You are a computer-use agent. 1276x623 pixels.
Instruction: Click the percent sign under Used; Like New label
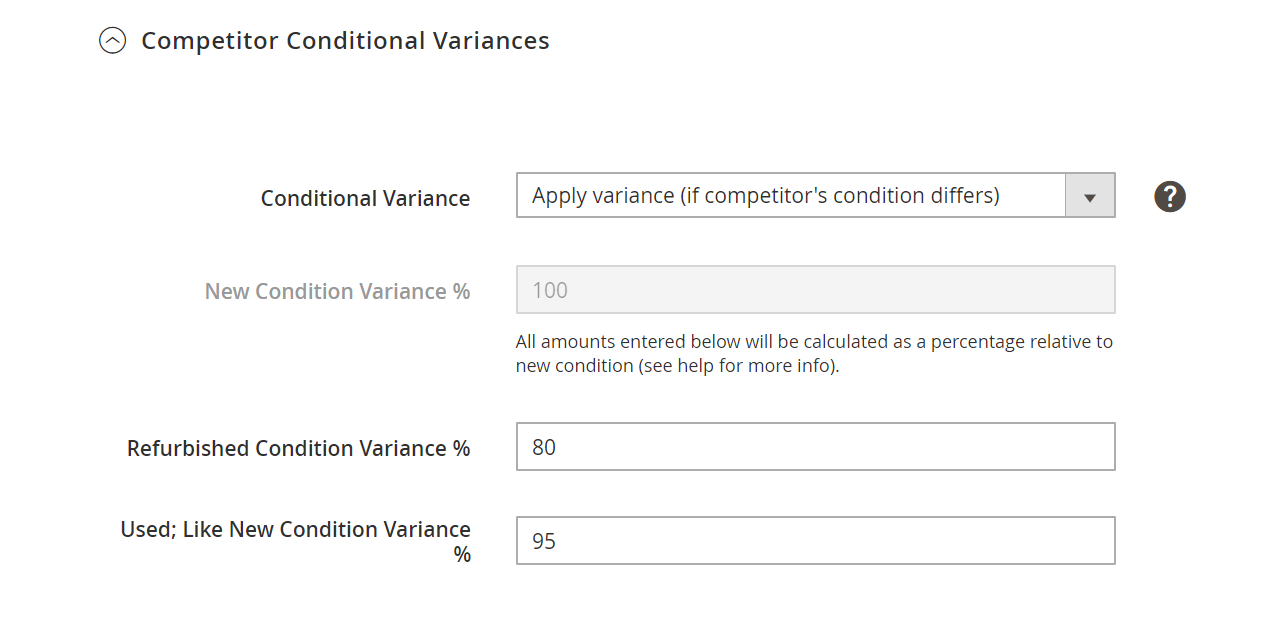462,554
